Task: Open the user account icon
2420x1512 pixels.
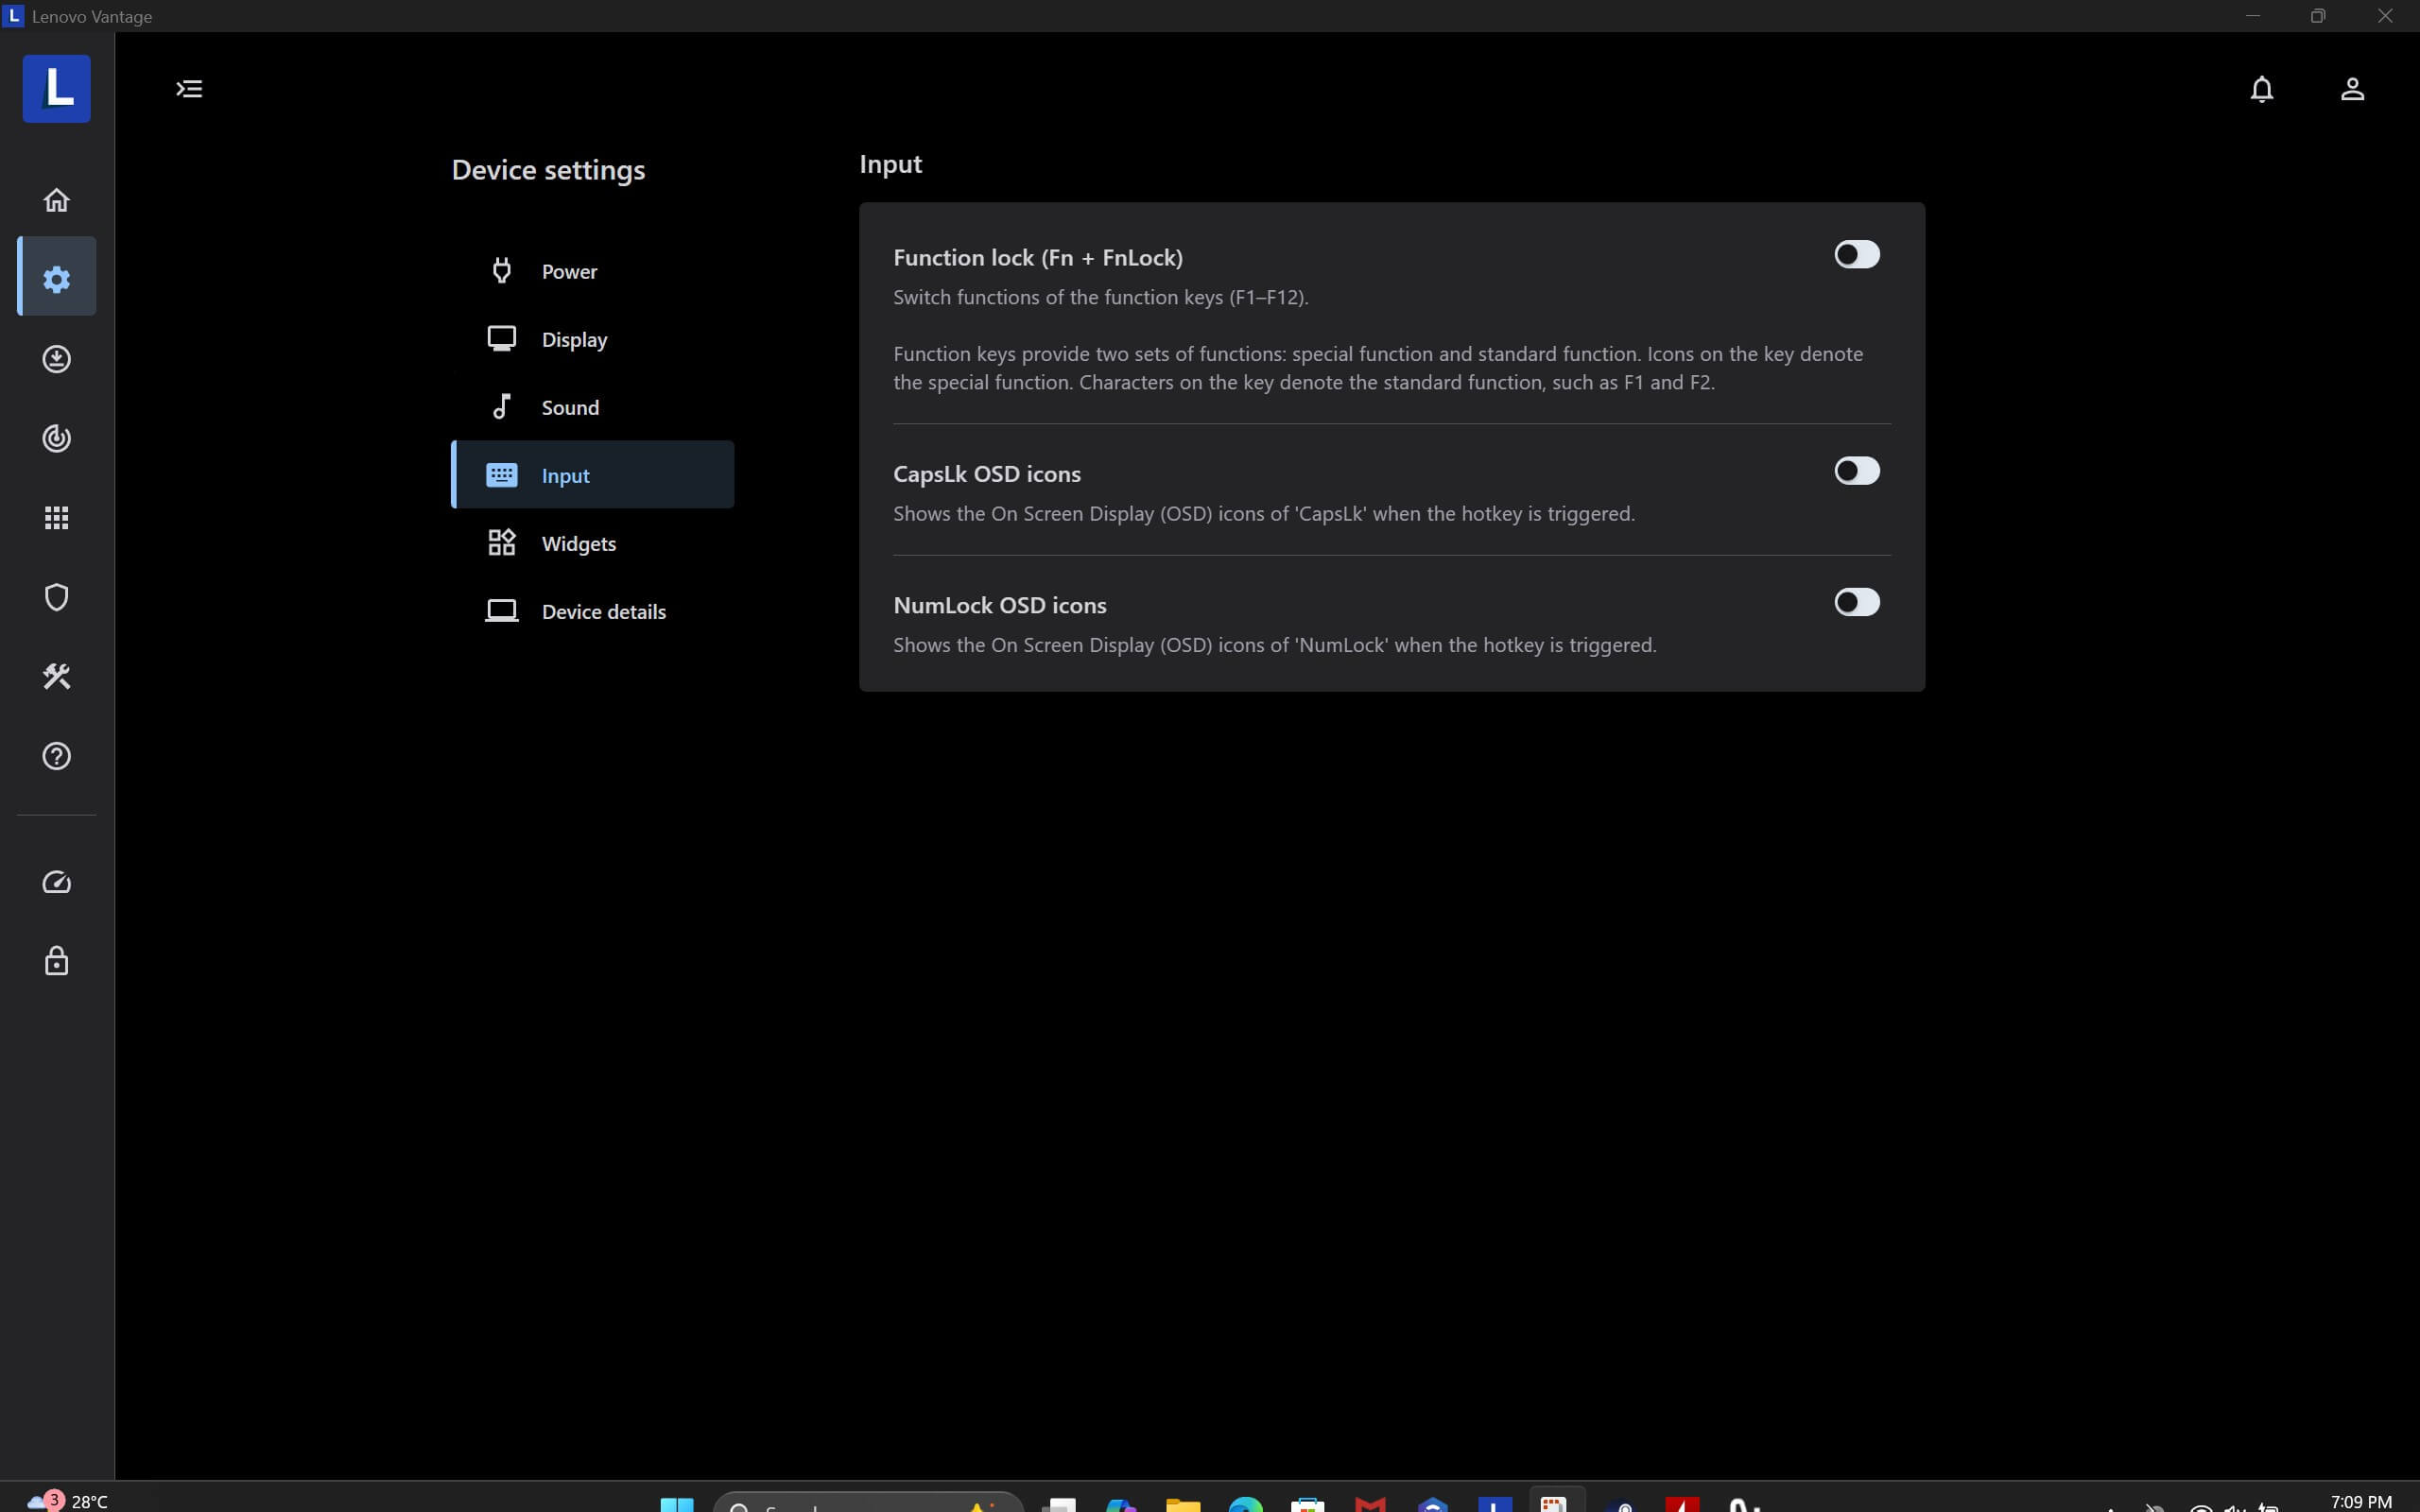Action: pyautogui.click(x=2352, y=89)
